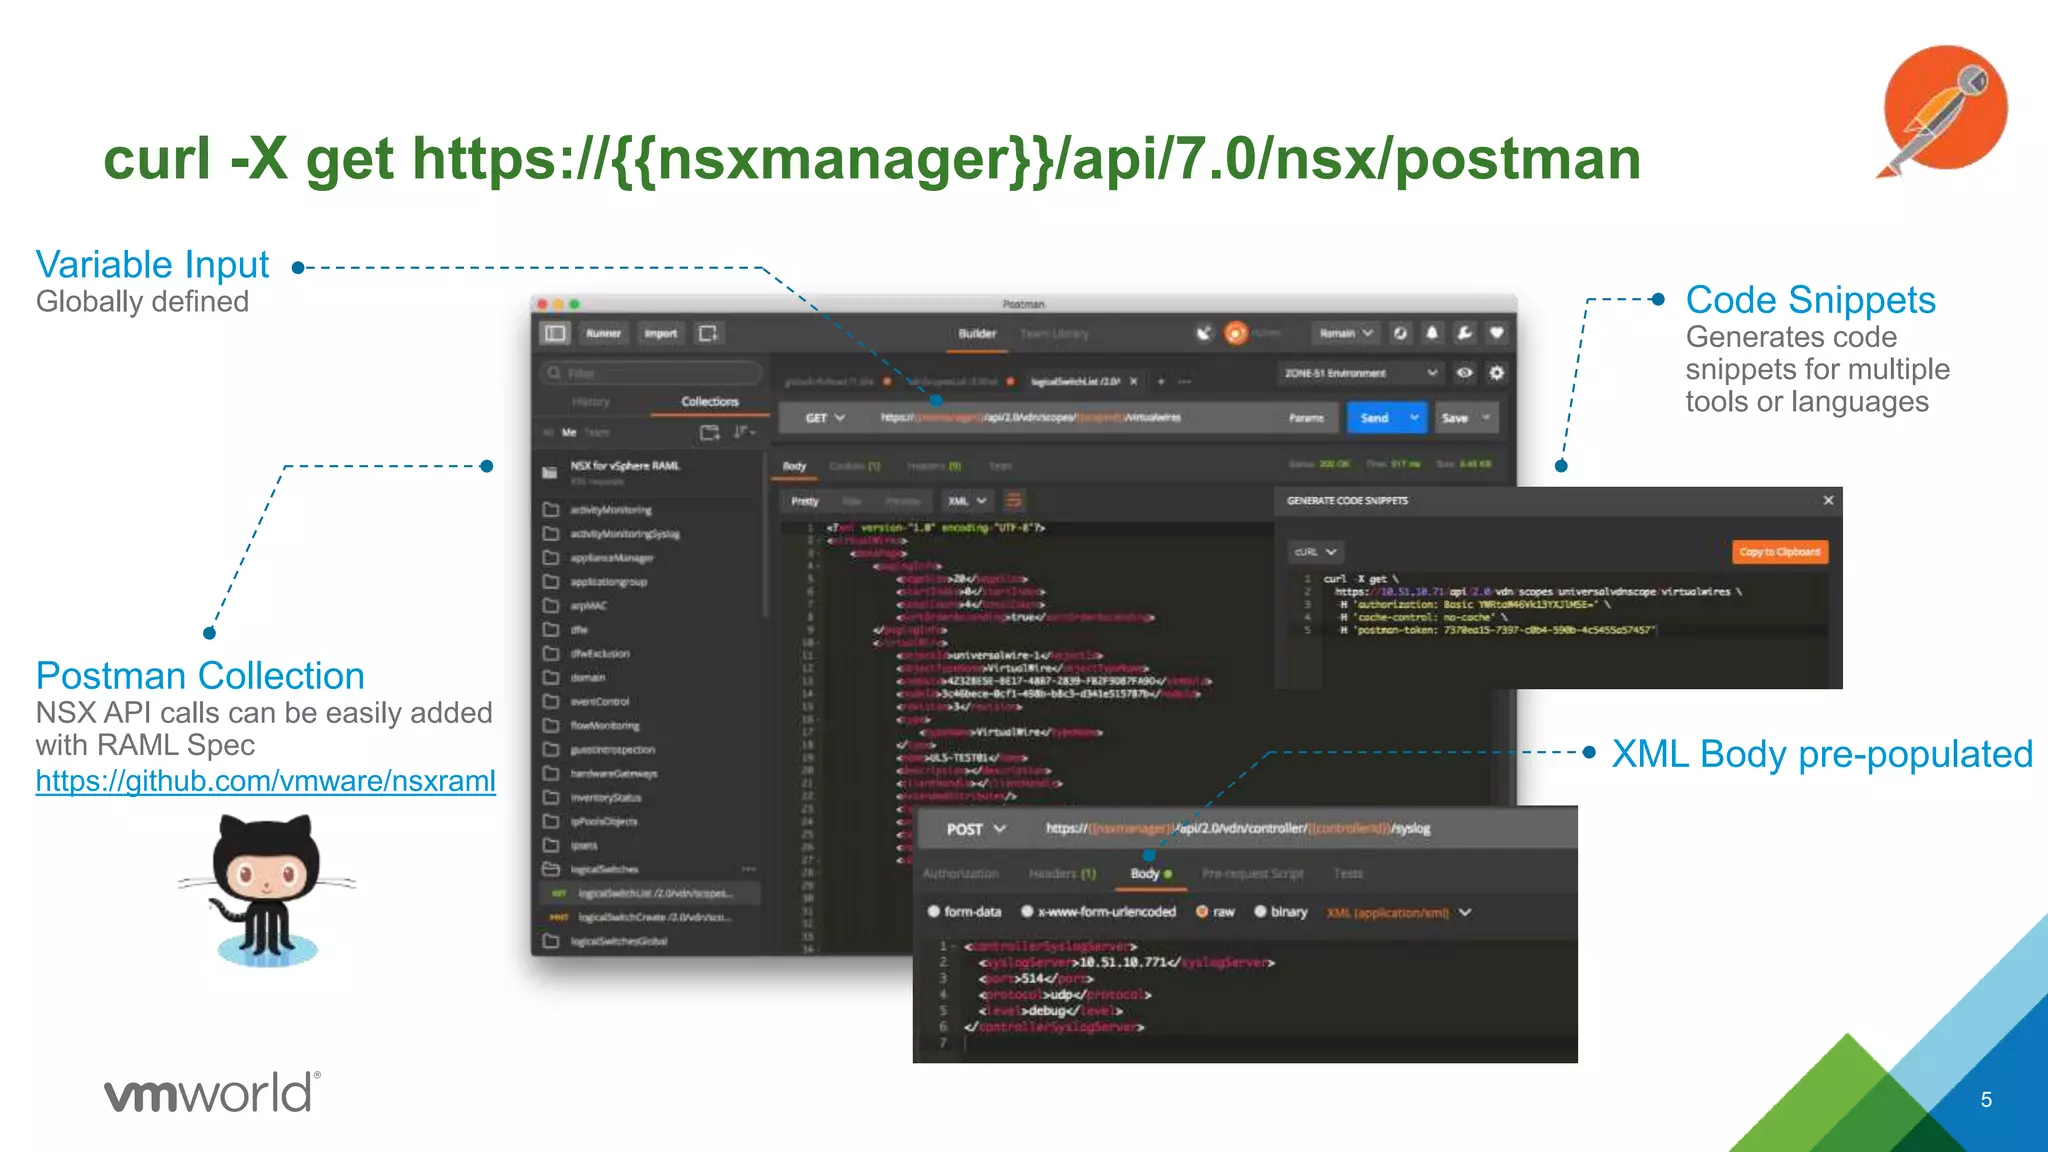Click the heart icon in the Postman header
The height and width of the screenshot is (1152, 2048).
point(1496,333)
